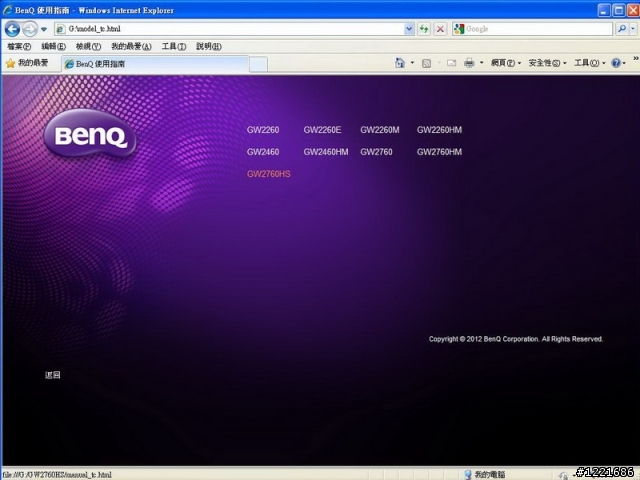Click the blue Help question mark icon
Screen dimensions: 640x480
pos(616,63)
